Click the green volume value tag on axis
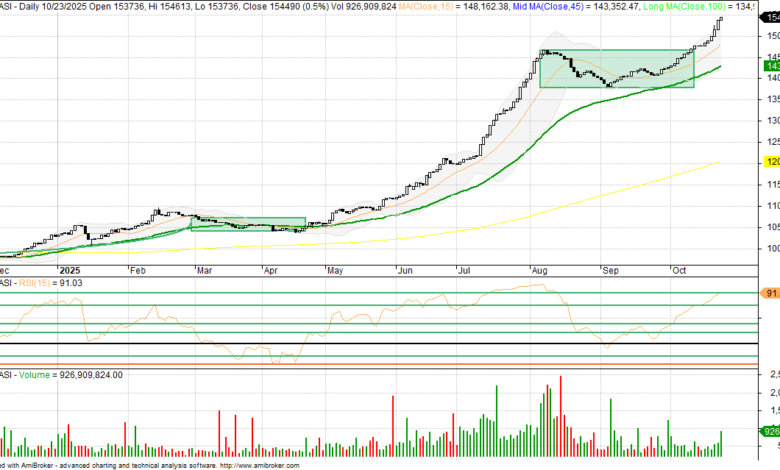This screenshot has width=780, height=470. (771, 431)
